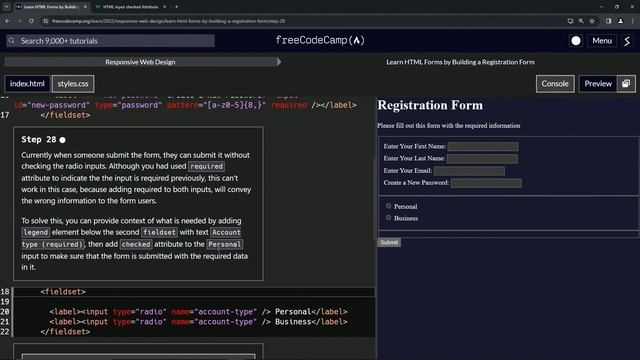This screenshot has width=640, height=360.
Task: Submit the registration form preview
Action: [x=389, y=242]
